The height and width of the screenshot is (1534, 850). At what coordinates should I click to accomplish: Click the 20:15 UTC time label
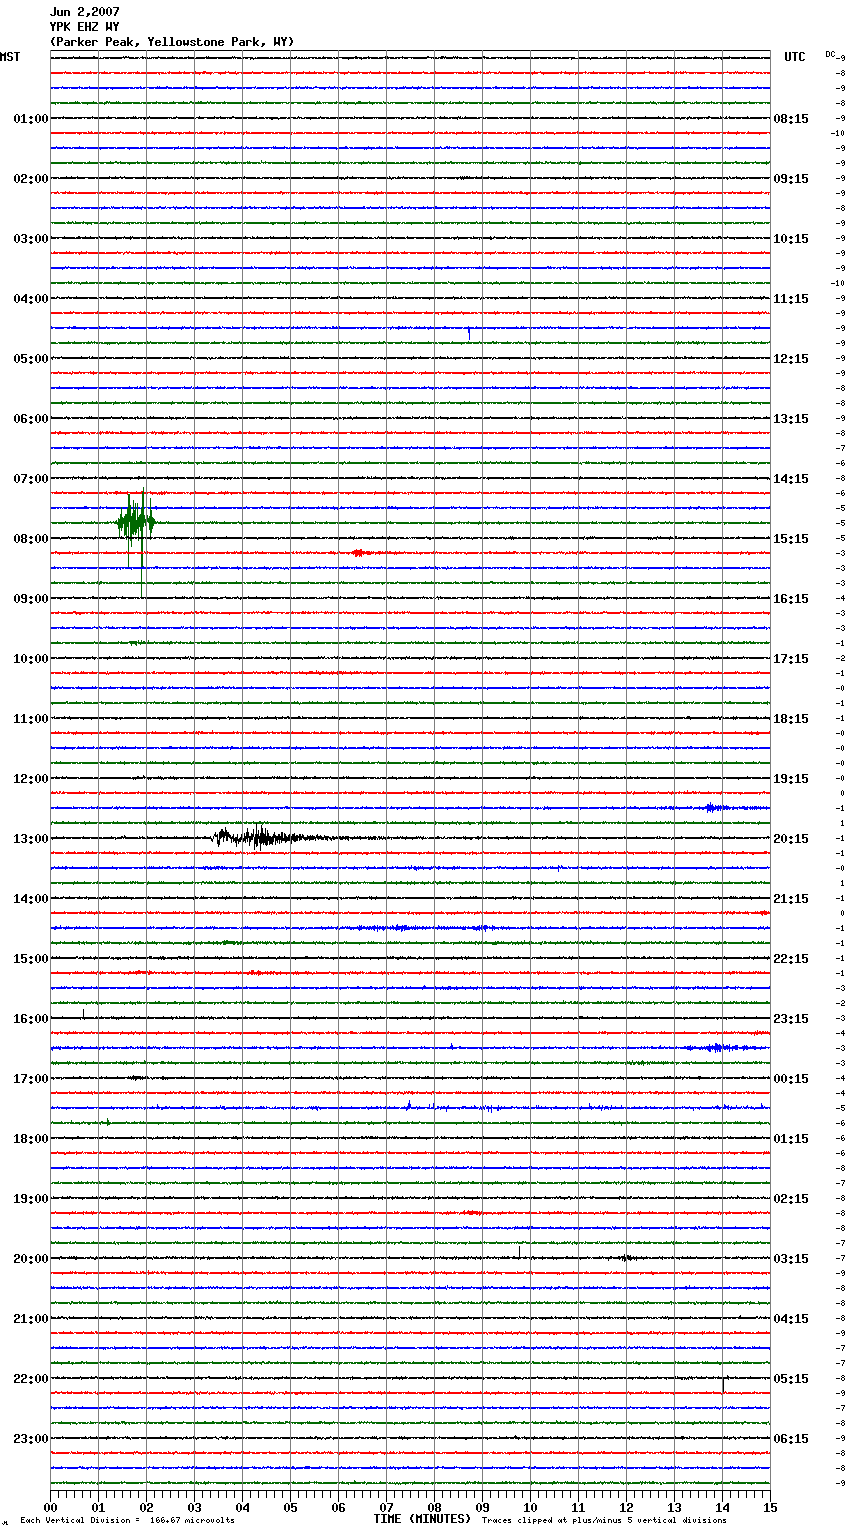(791, 839)
